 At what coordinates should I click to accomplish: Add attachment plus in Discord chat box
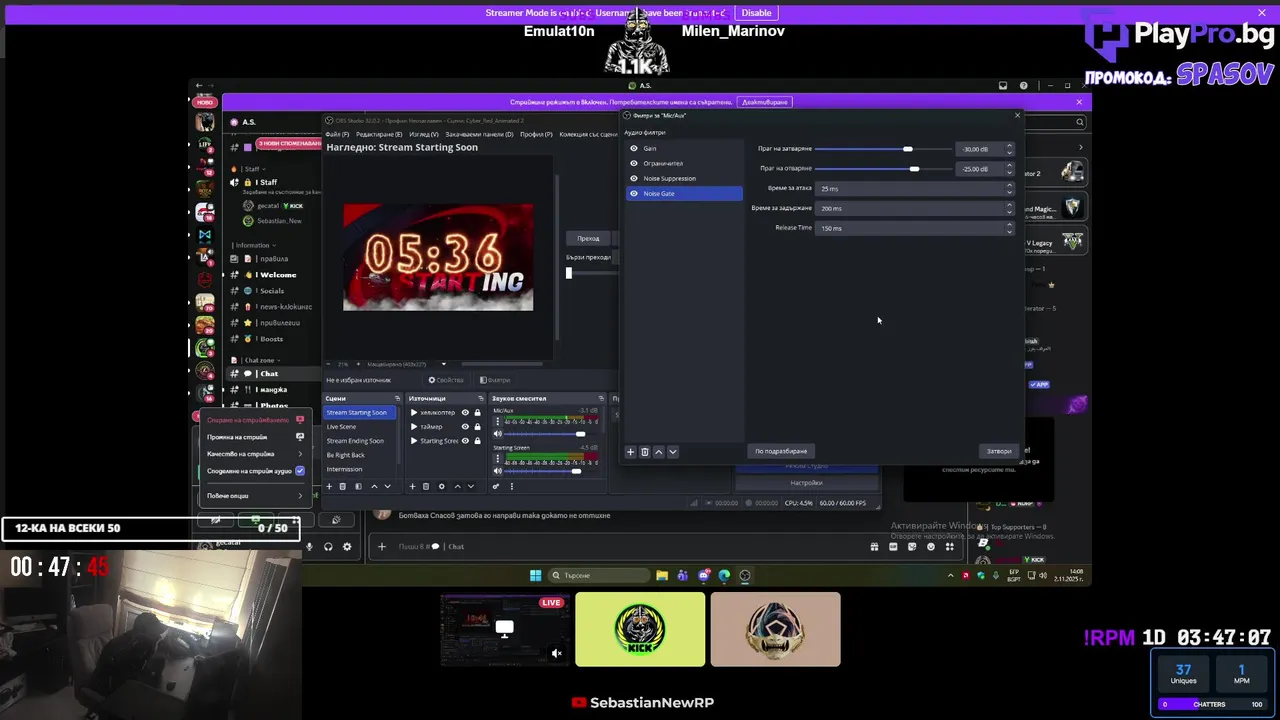(x=381, y=546)
